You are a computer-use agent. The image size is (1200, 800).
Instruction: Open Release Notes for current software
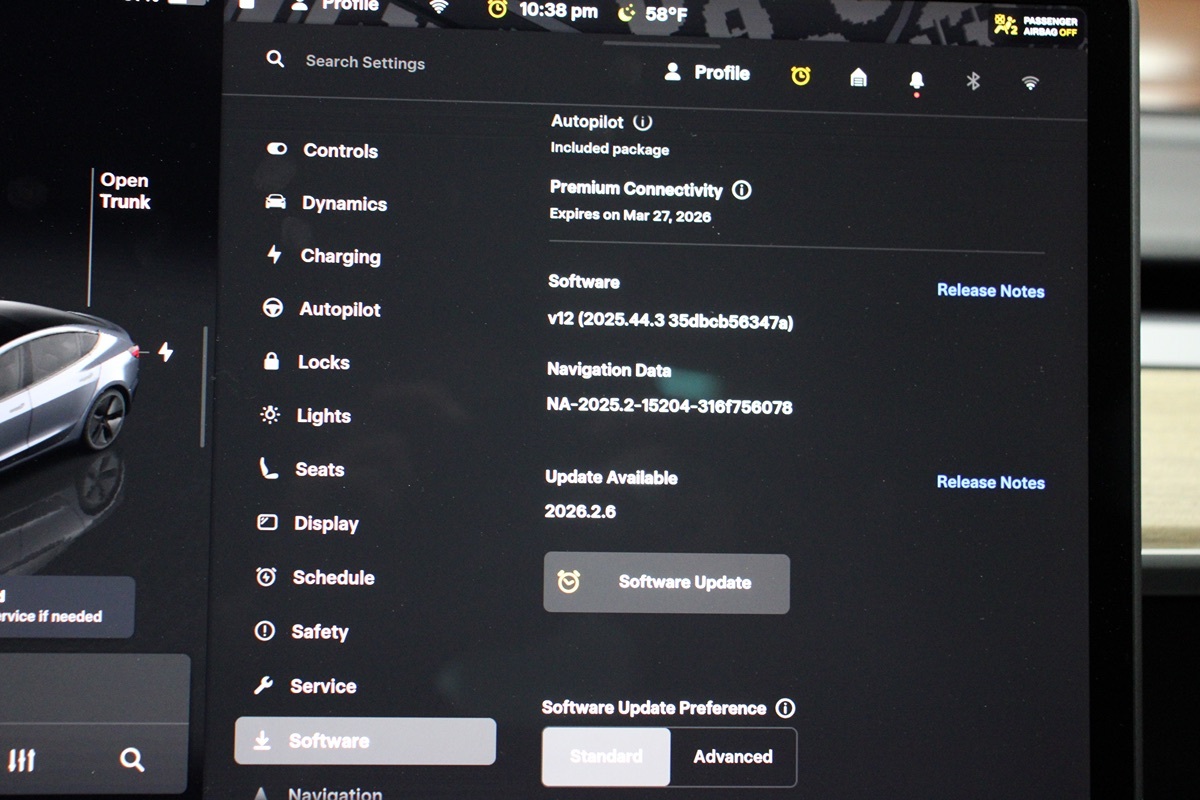pos(990,291)
